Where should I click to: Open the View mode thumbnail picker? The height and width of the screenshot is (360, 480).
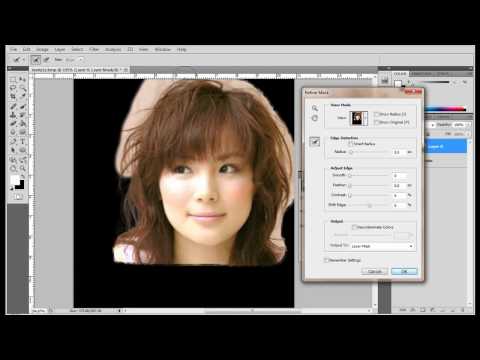[x=359, y=118]
